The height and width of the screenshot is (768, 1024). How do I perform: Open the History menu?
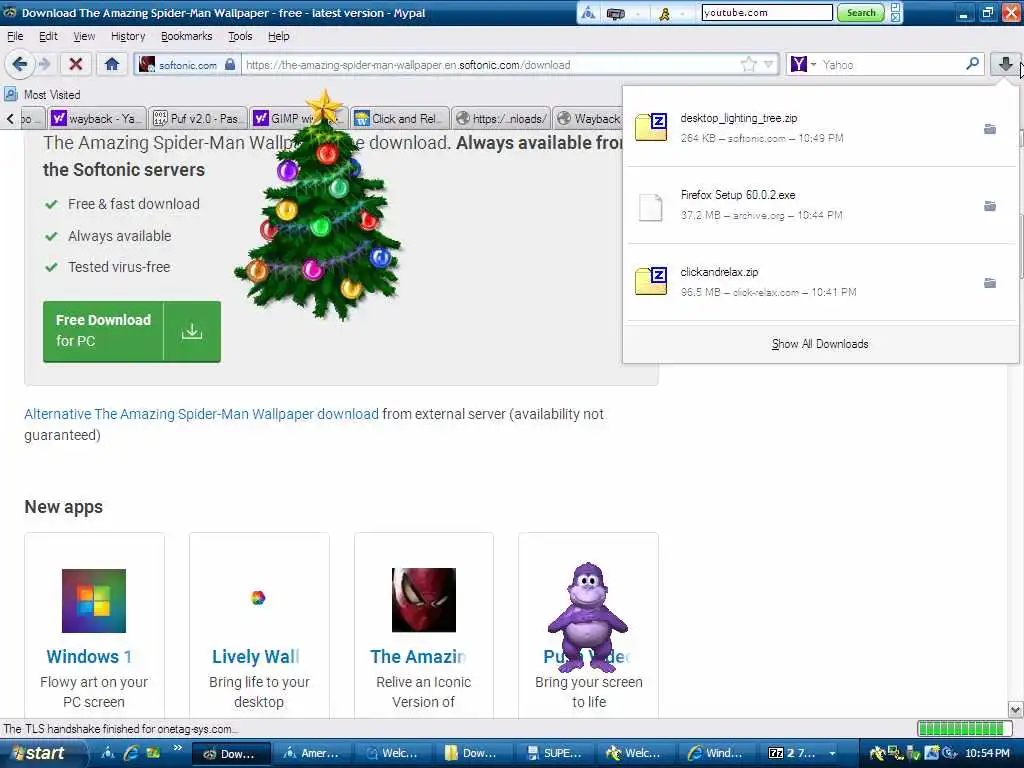(x=128, y=36)
